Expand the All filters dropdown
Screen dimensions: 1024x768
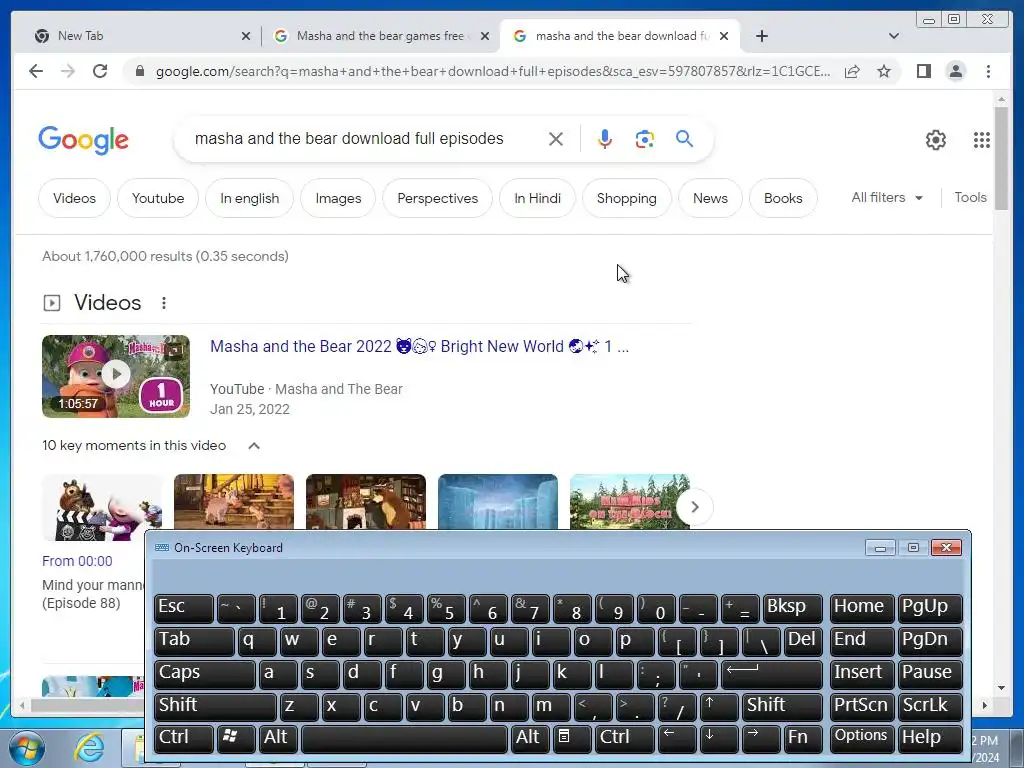tap(887, 197)
